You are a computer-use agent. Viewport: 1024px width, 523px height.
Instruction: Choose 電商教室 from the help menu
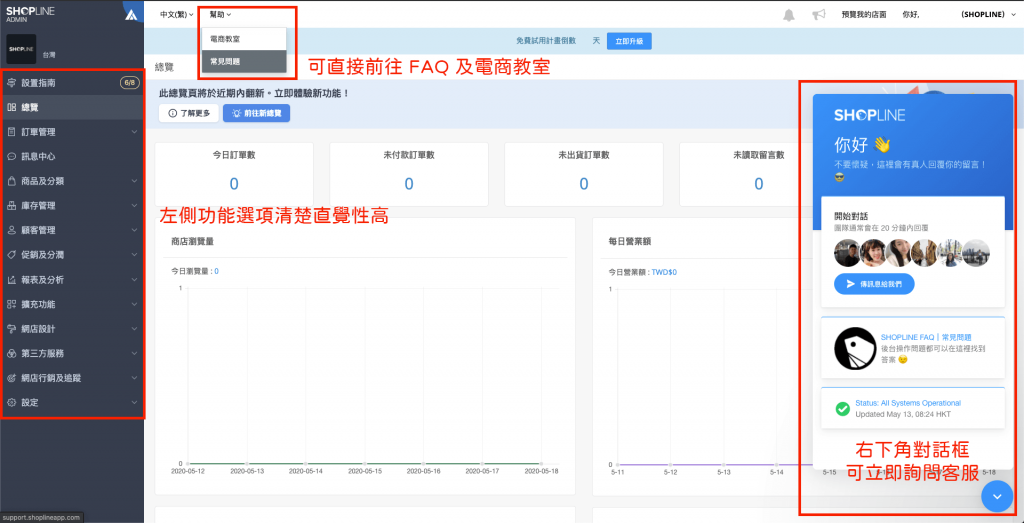coord(226,39)
